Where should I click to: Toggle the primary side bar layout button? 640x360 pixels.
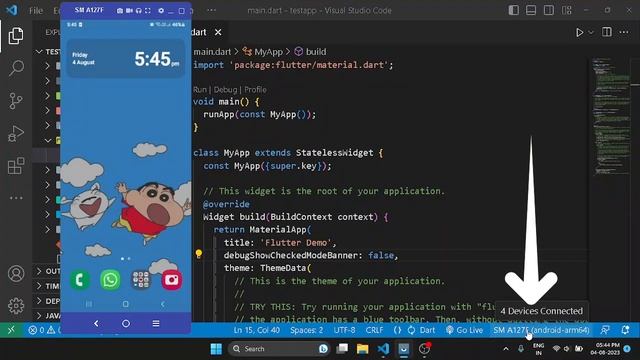click(x=513, y=10)
